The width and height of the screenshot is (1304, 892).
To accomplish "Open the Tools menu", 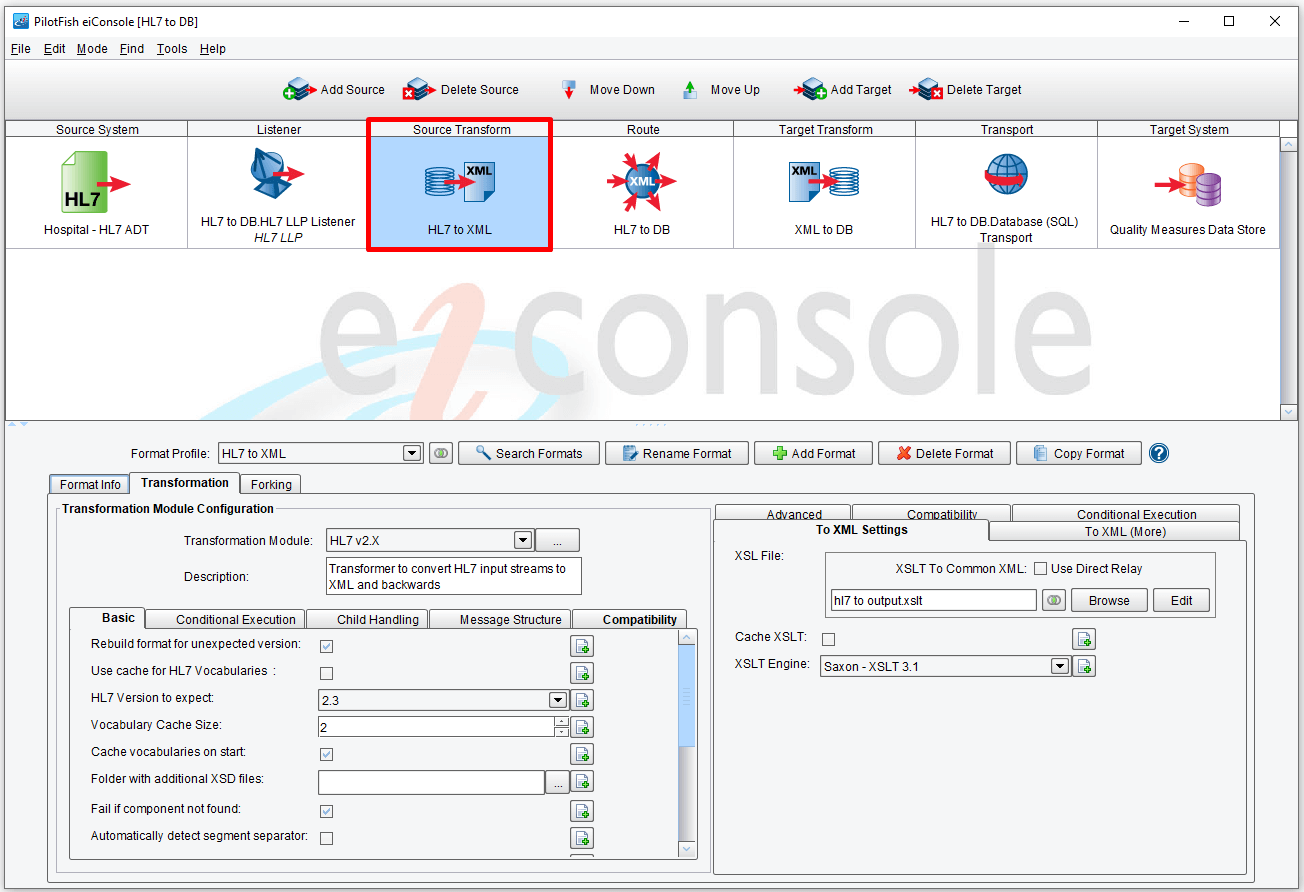I will [172, 49].
